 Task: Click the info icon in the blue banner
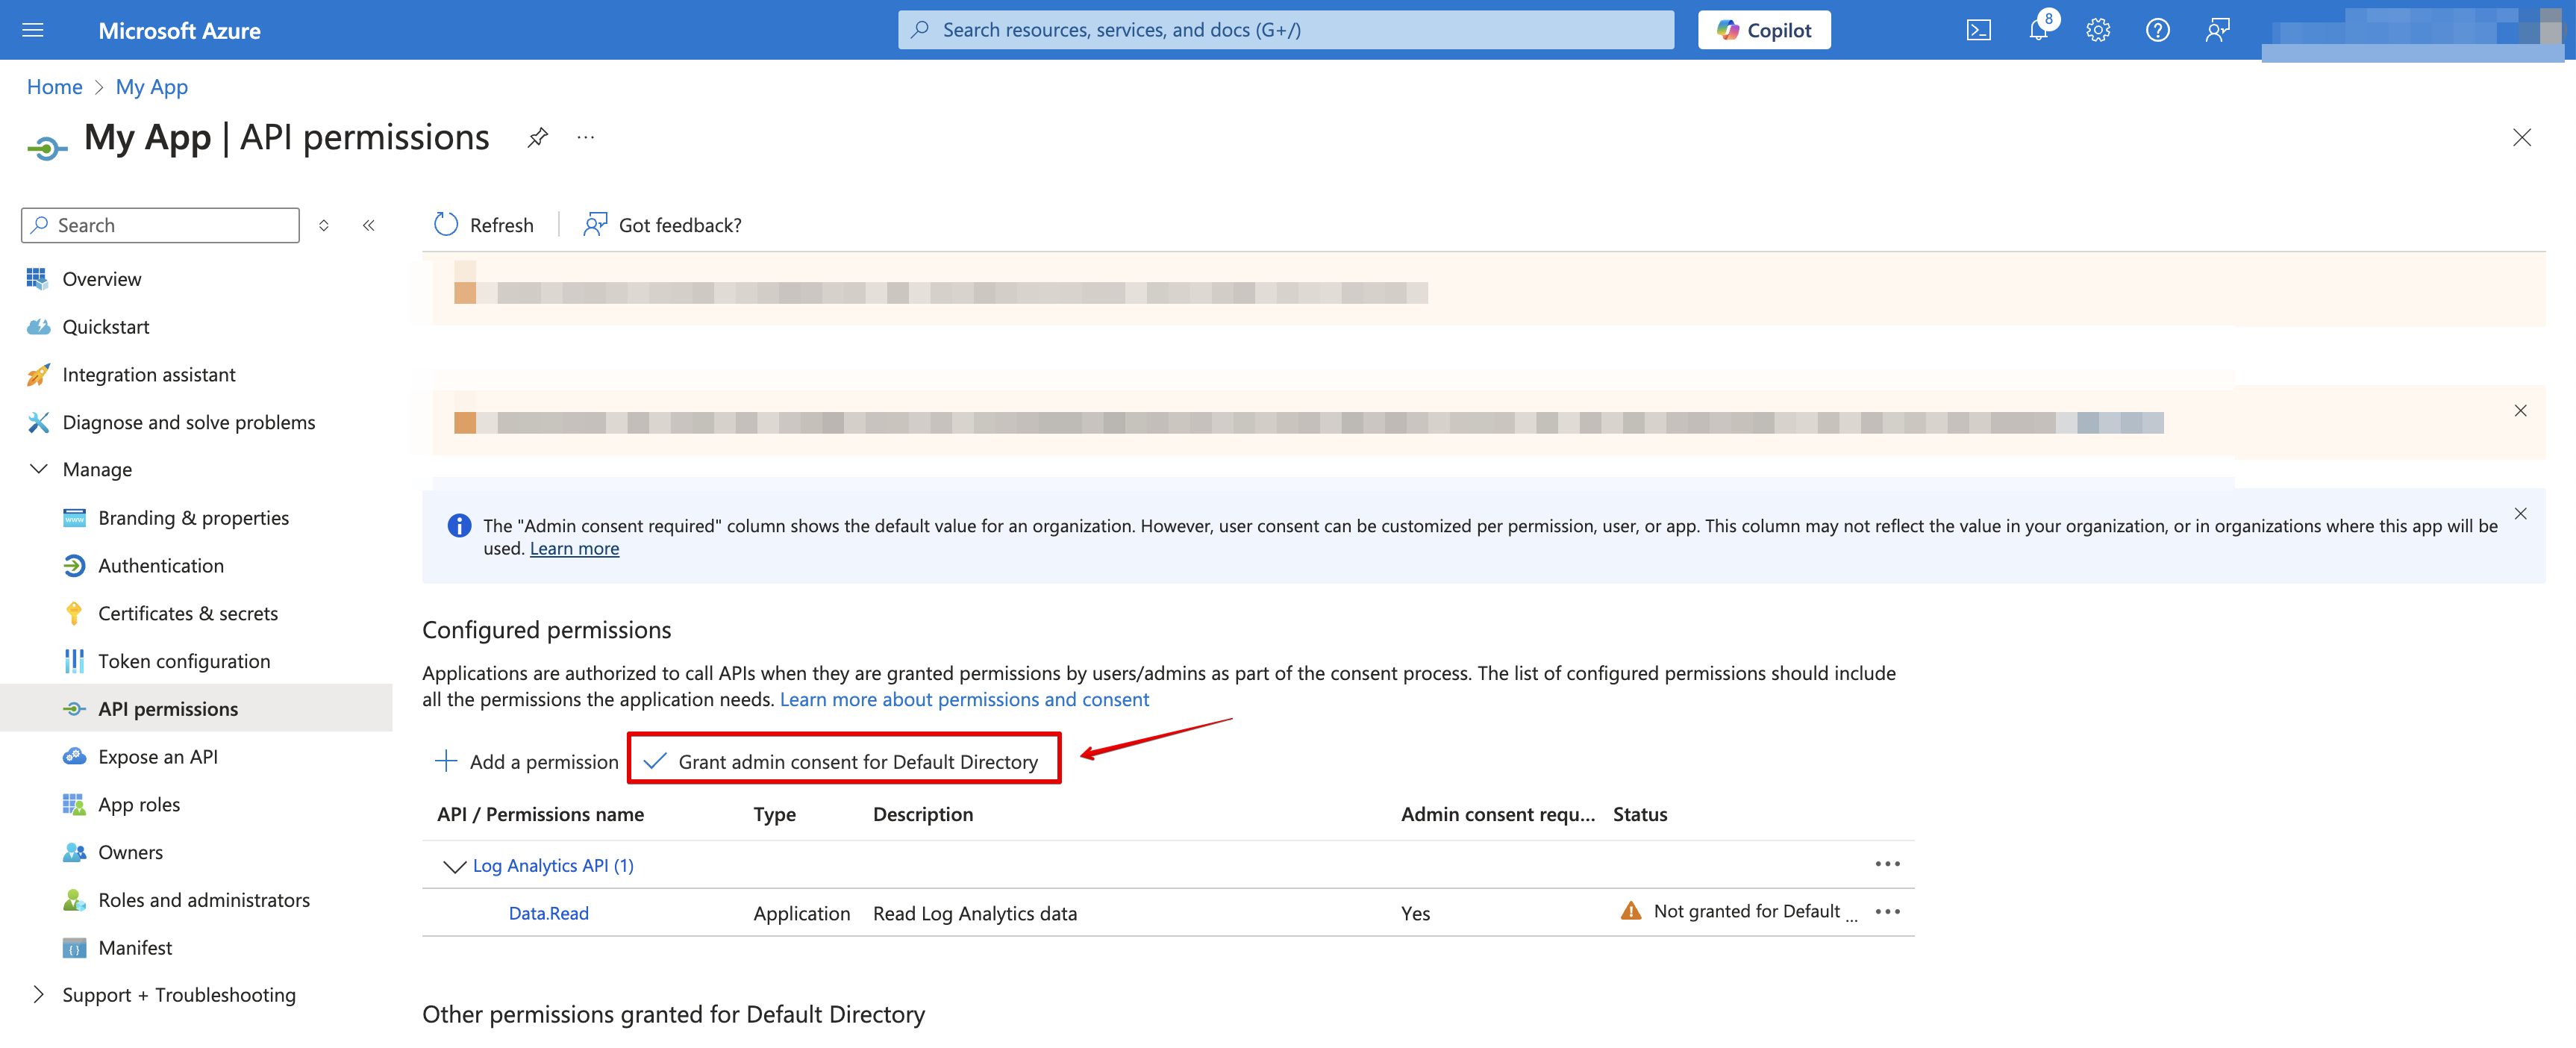coord(459,526)
